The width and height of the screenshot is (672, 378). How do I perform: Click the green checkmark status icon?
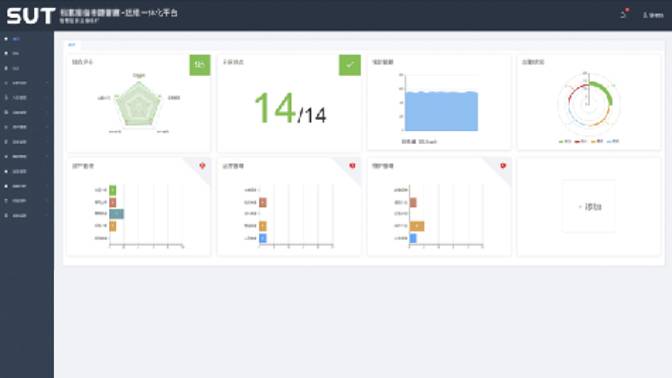pos(350,65)
